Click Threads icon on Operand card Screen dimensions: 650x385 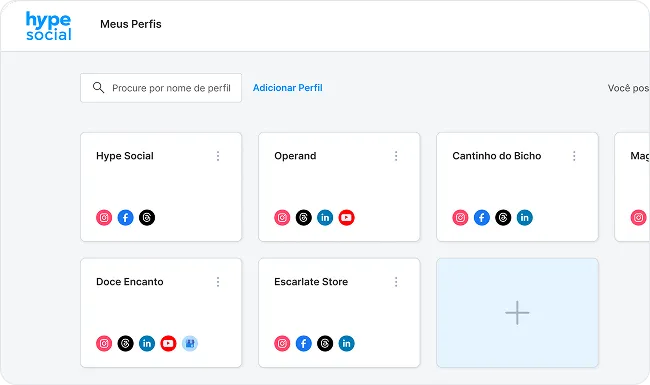pos(303,218)
